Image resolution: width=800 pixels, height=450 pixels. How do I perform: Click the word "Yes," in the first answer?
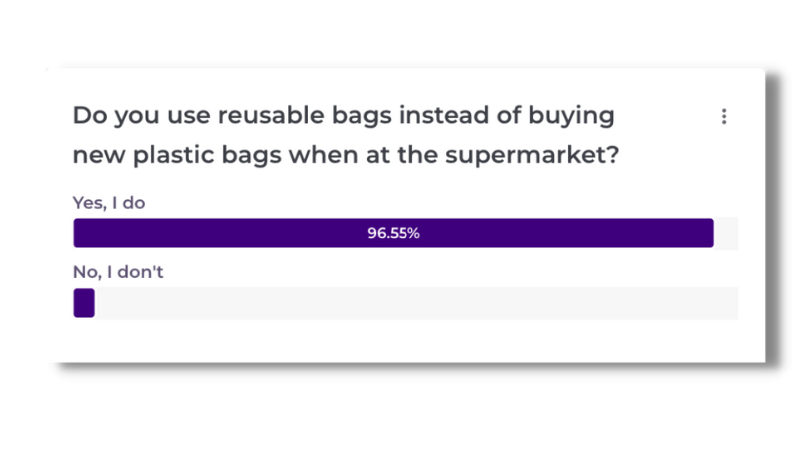(x=90, y=203)
